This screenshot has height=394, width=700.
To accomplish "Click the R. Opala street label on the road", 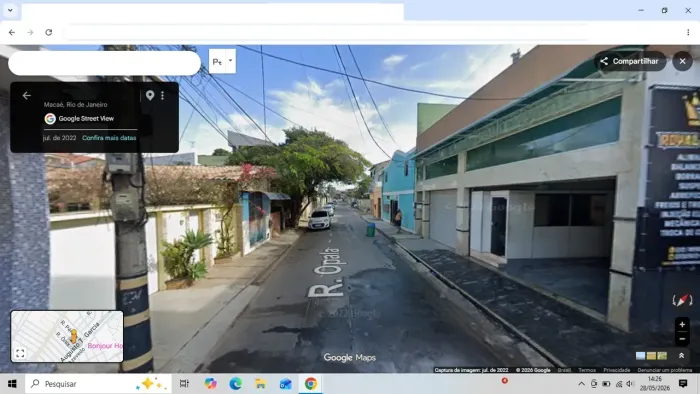I will (x=327, y=272).
